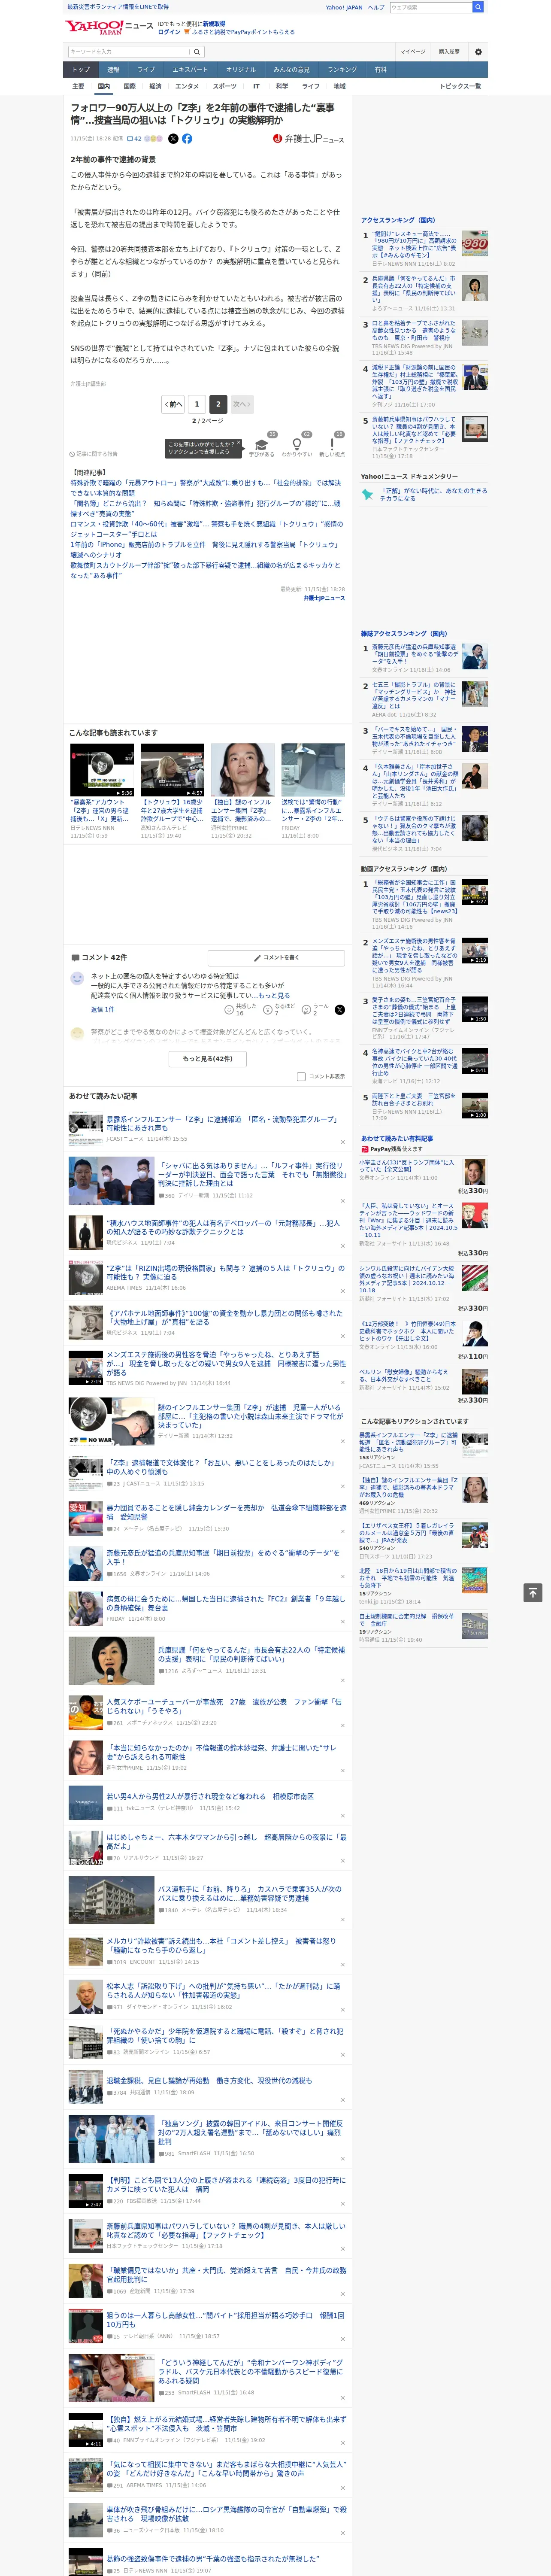551x2576 pixels.
Task: Select スポーツ category tab
Action: point(225,86)
